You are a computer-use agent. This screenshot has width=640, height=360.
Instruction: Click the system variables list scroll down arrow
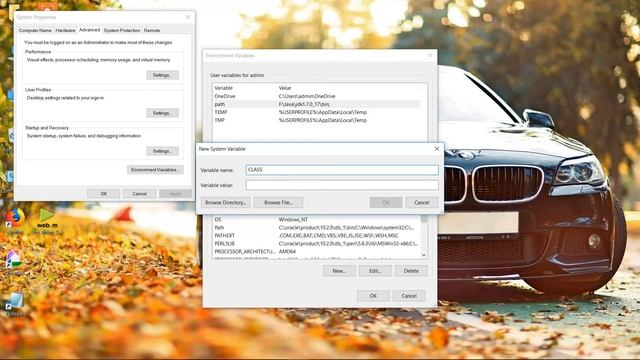coord(424,255)
